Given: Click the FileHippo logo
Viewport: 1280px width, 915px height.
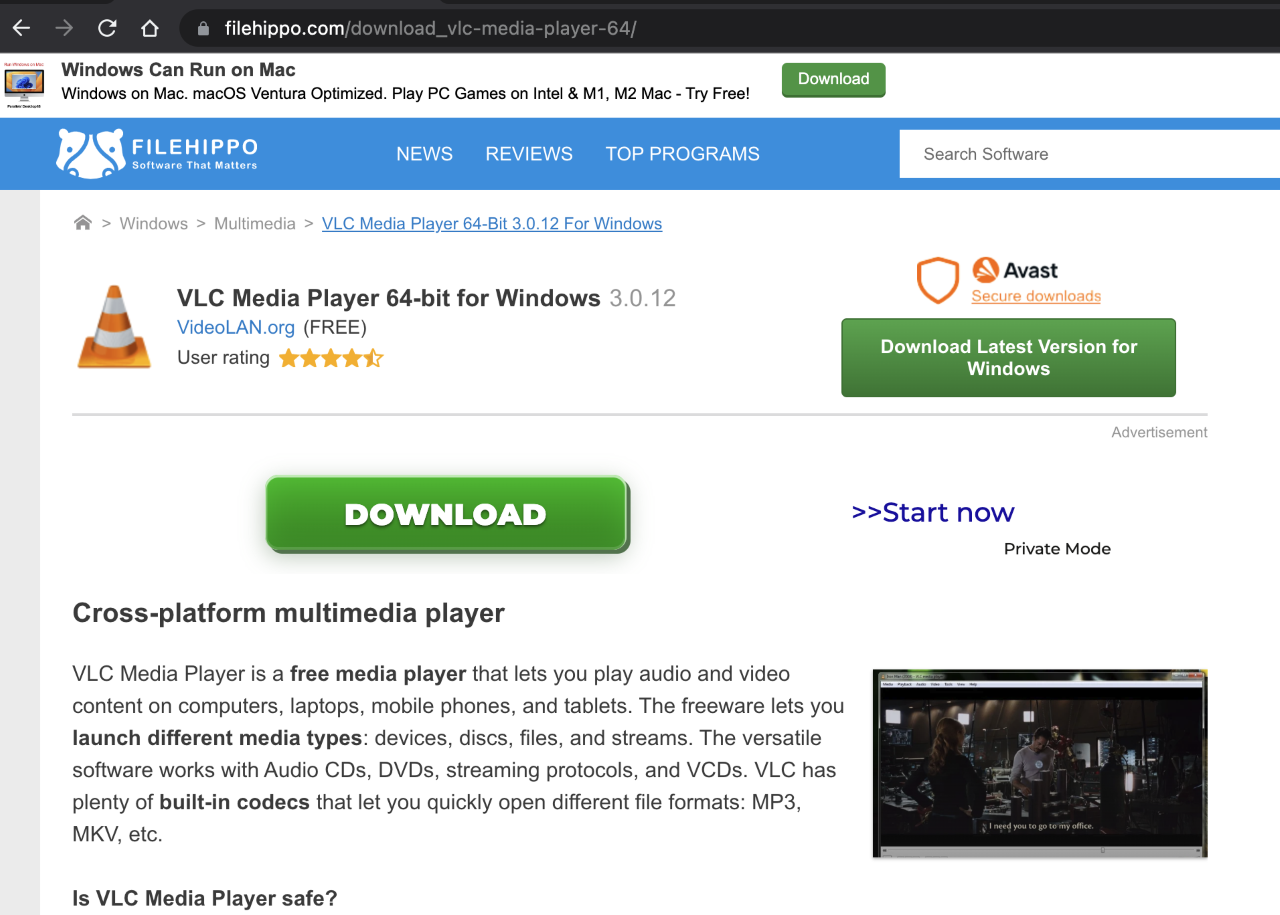Looking at the screenshot, I should pos(157,153).
